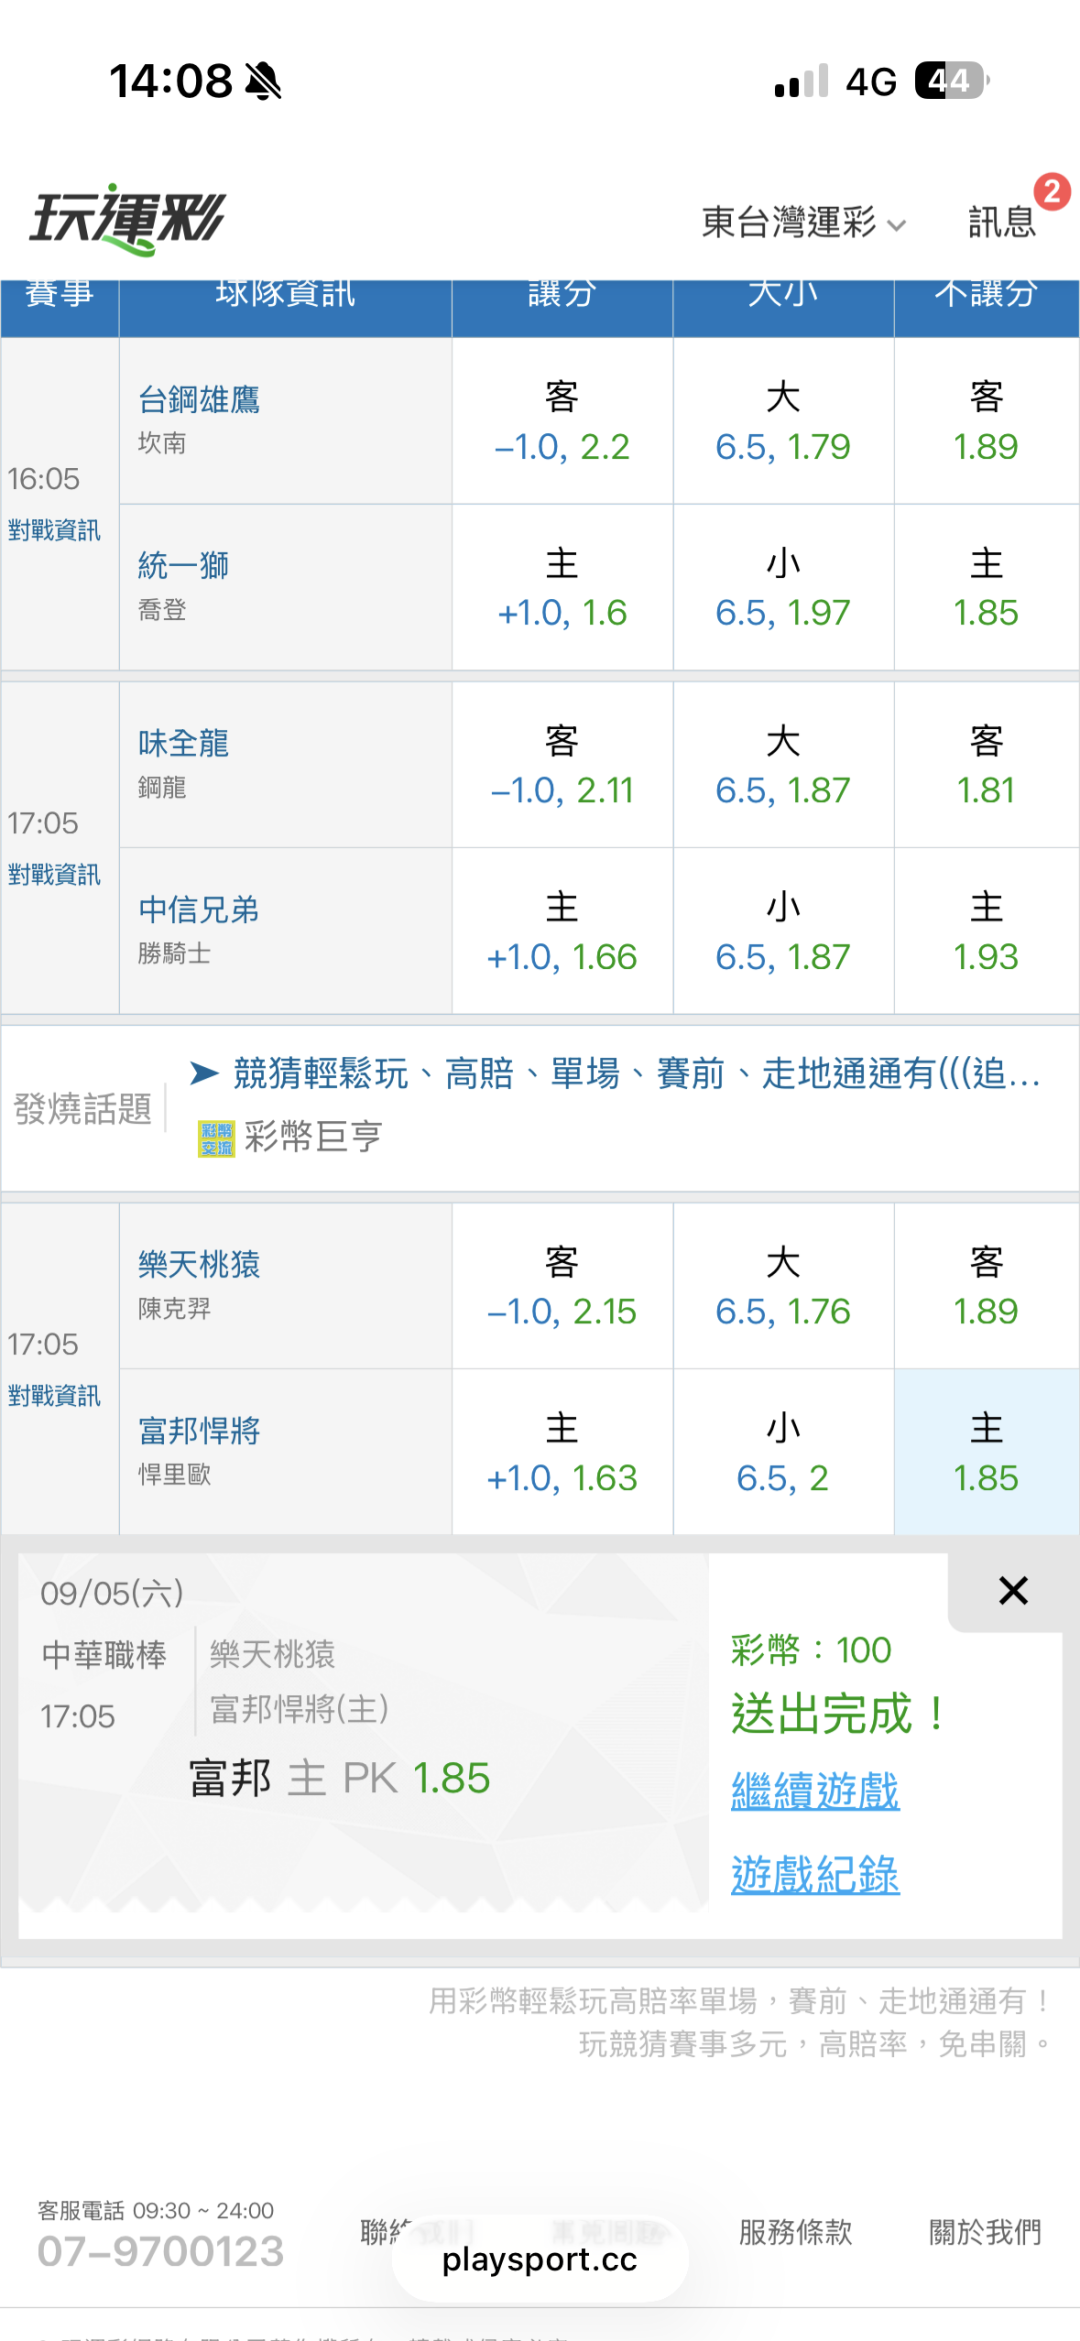The height and width of the screenshot is (2341, 1080).
Task: Expand the 東台灣運彩 dropdown menu
Action: [x=803, y=222]
